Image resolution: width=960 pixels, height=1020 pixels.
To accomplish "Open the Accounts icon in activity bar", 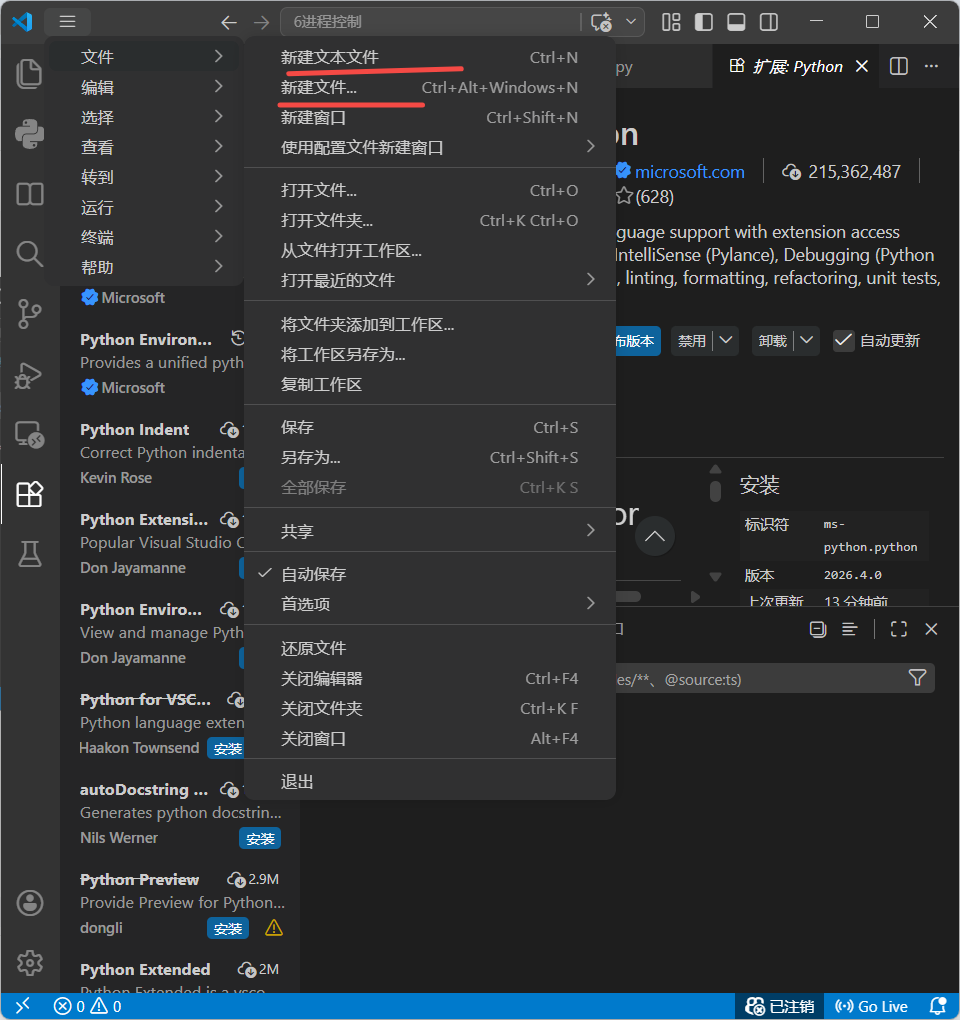I will pyautogui.click(x=29, y=903).
